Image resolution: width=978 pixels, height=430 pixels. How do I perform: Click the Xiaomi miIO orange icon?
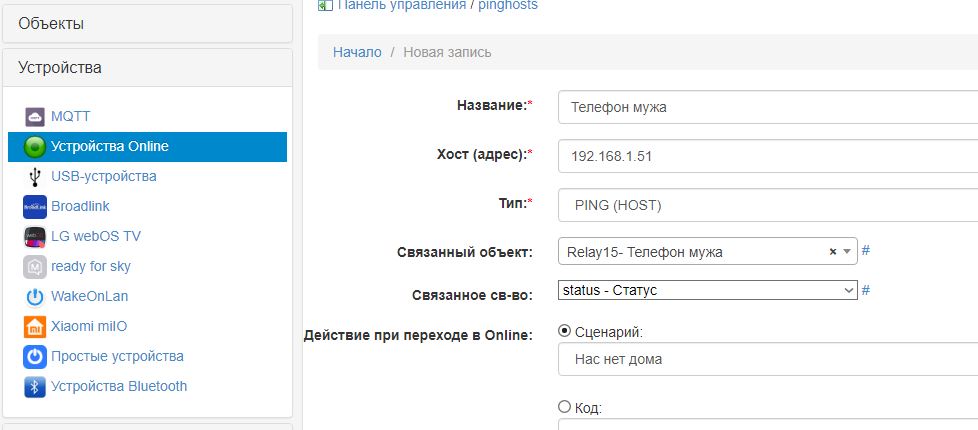pos(35,326)
